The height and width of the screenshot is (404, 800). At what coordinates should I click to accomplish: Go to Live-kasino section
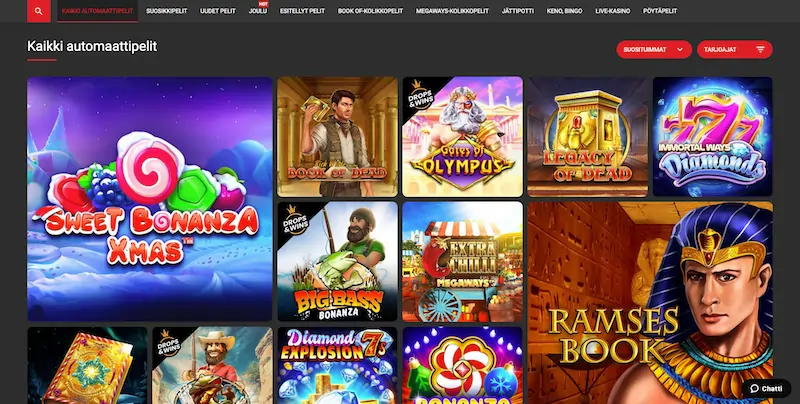612,11
